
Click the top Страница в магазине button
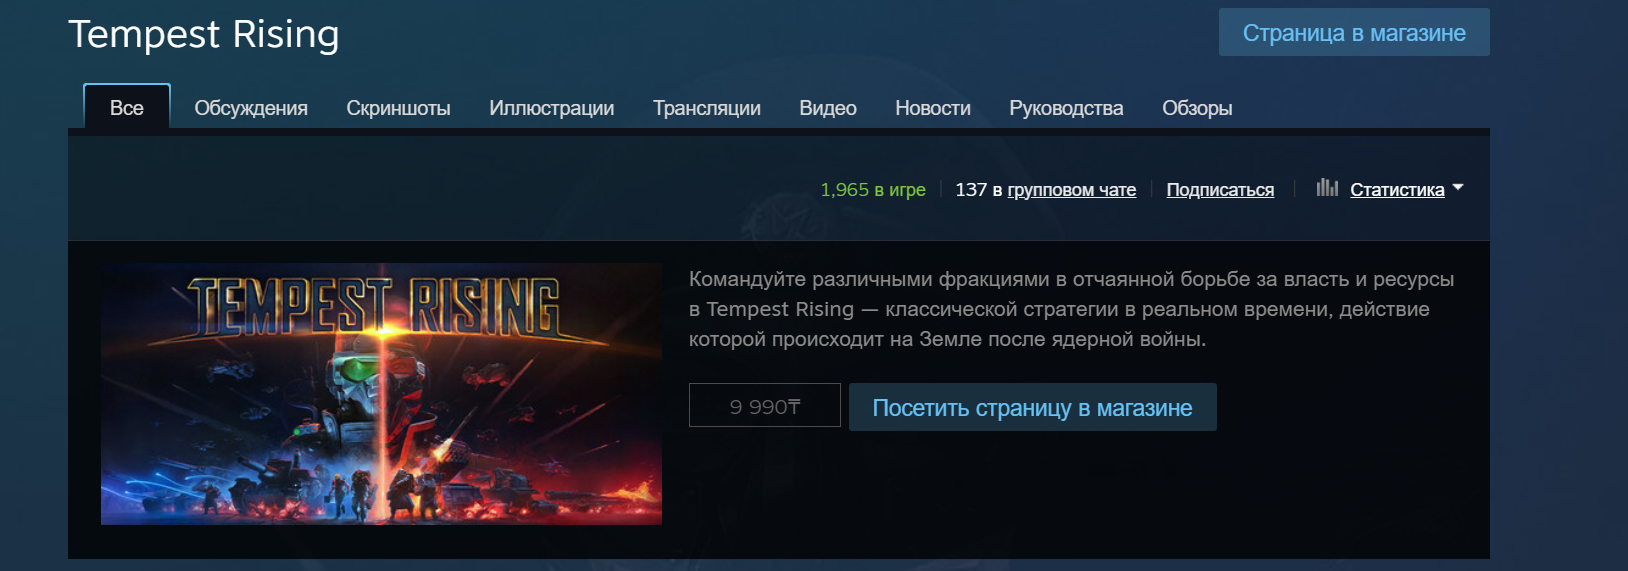[x=1354, y=32]
